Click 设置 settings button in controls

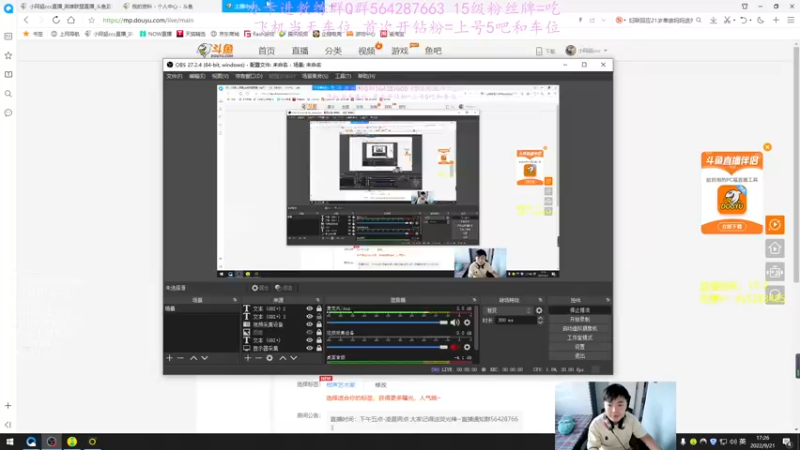tap(580, 347)
